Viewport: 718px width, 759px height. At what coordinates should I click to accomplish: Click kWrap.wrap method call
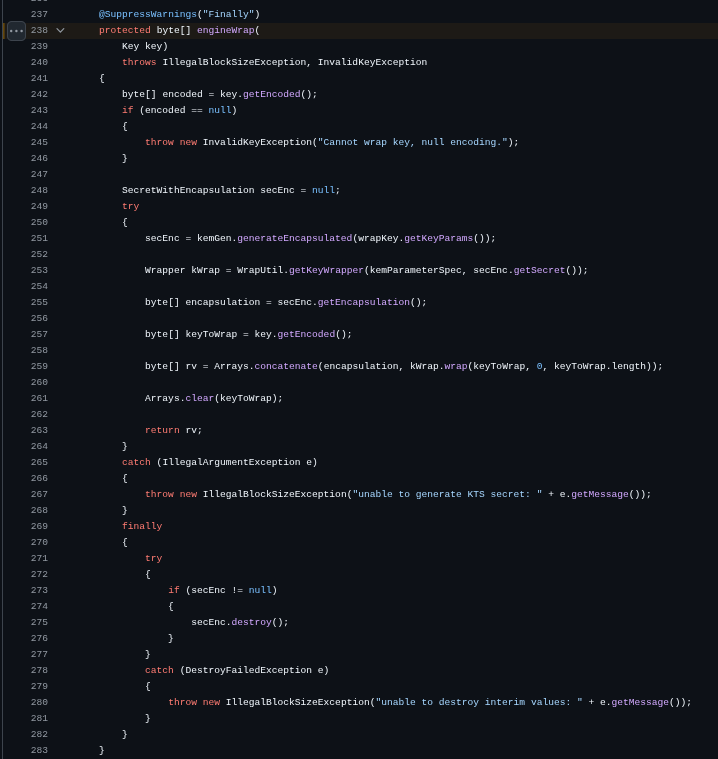(x=439, y=366)
